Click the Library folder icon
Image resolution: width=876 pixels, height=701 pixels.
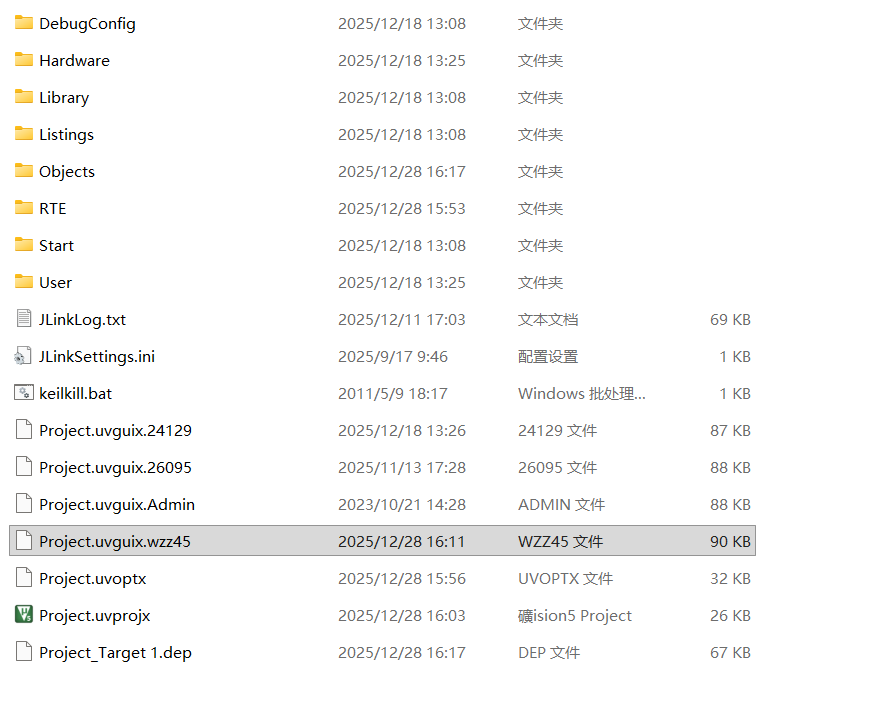(23, 97)
